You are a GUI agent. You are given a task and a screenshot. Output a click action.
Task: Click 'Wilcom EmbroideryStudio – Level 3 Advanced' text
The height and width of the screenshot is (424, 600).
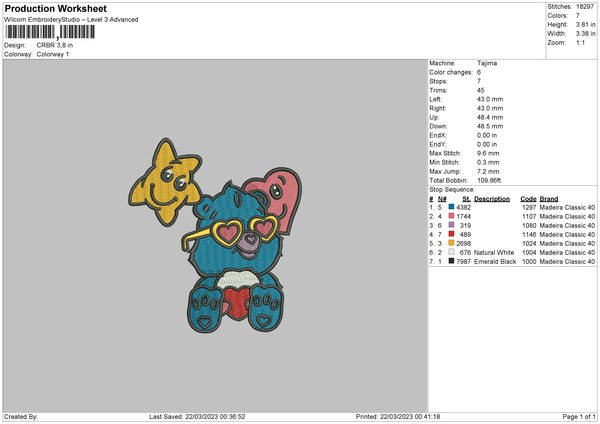click(71, 20)
